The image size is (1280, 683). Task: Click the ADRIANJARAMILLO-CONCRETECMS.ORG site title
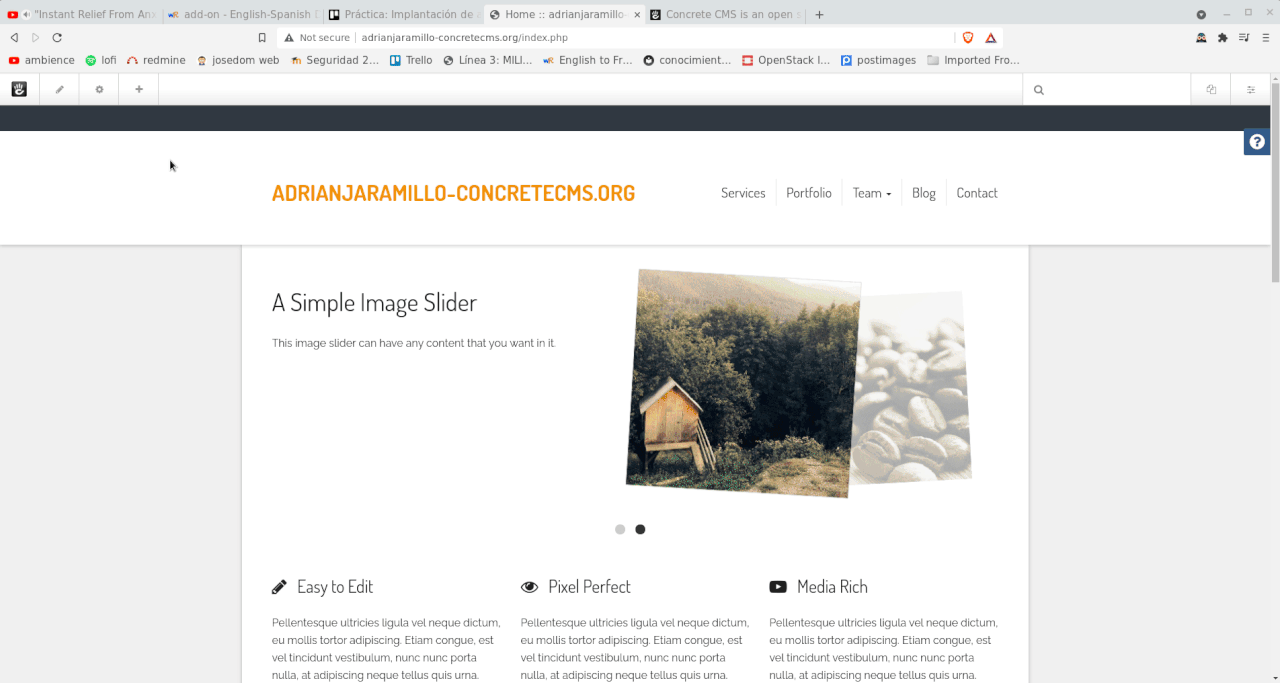coord(454,193)
